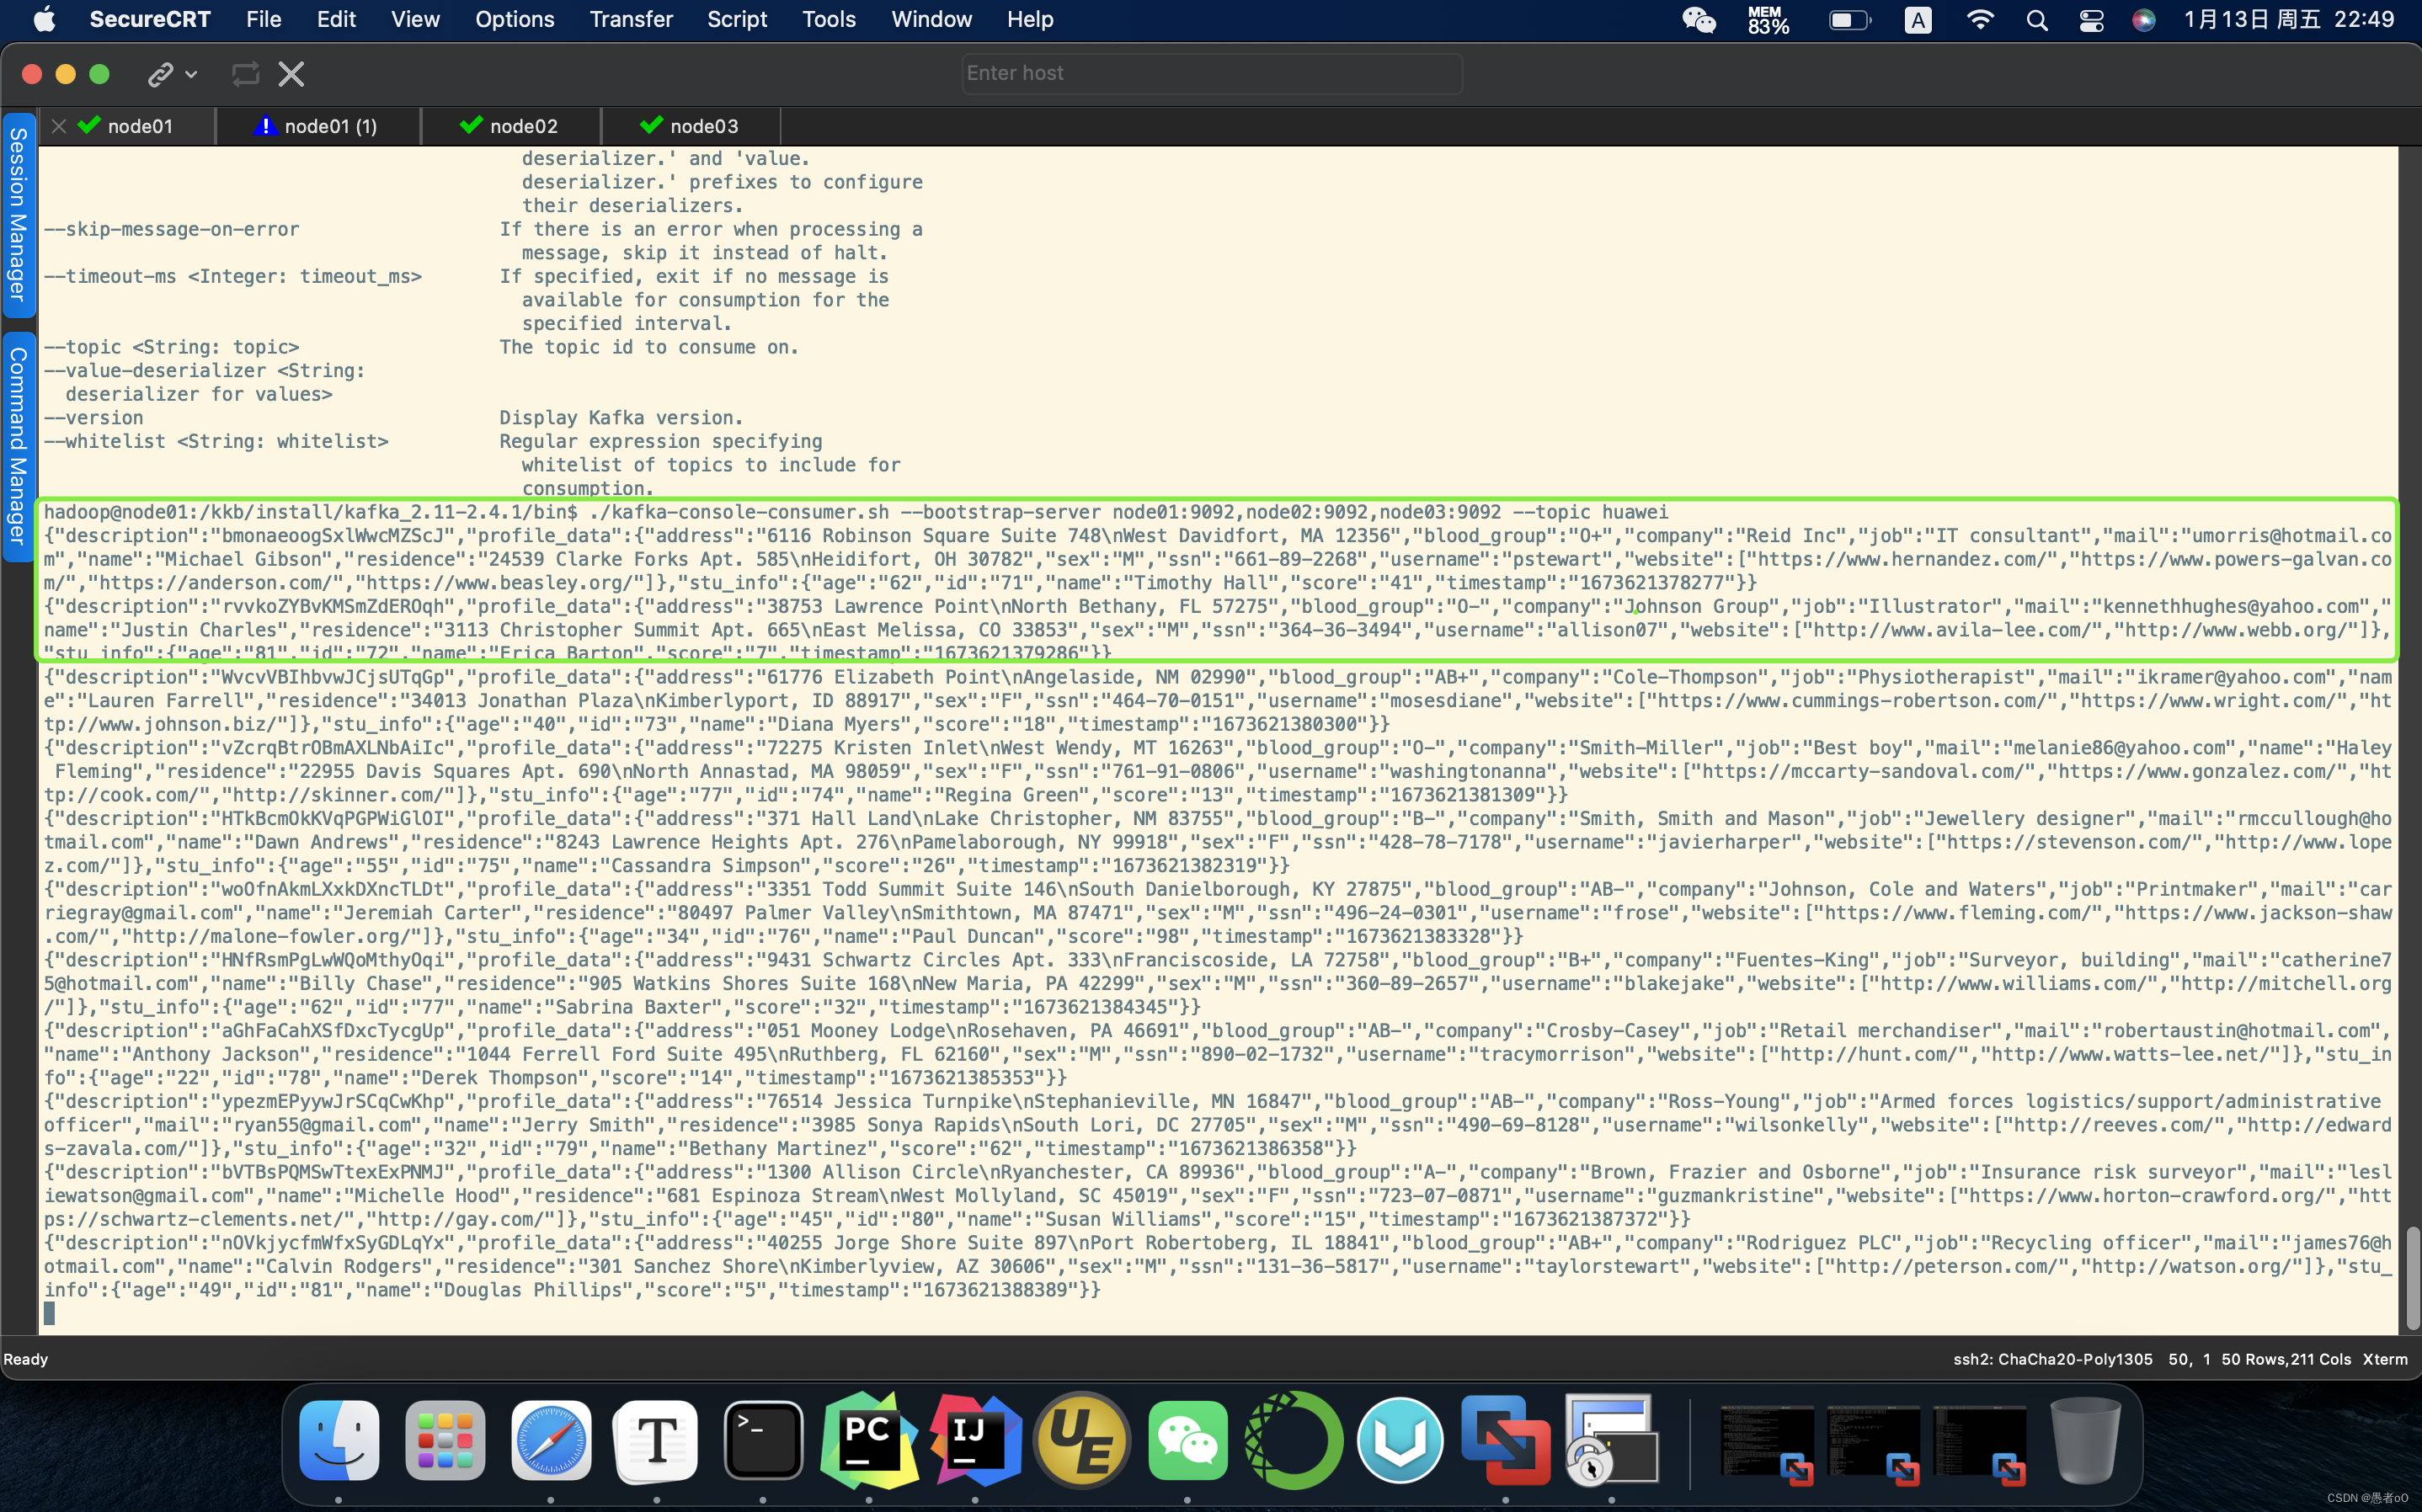Click the --skip-message-on-error option text
This screenshot has width=2422, height=1512.
[171, 229]
